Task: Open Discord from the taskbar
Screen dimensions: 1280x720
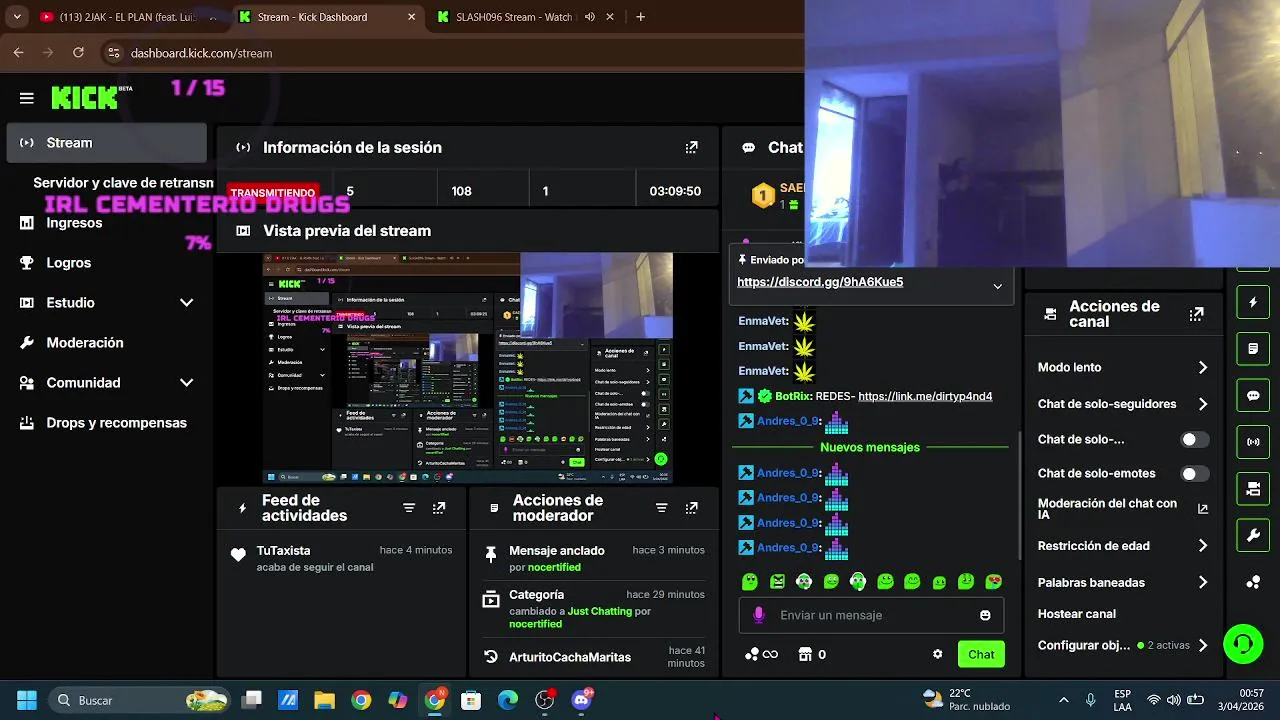Action: click(x=581, y=700)
